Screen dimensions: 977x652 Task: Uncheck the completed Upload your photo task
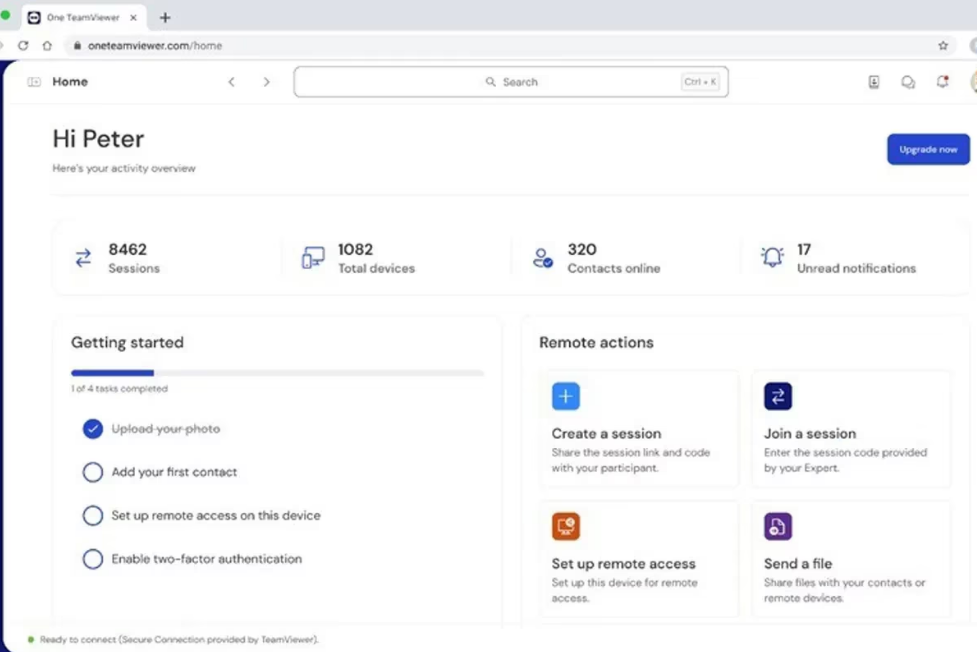(x=93, y=429)
